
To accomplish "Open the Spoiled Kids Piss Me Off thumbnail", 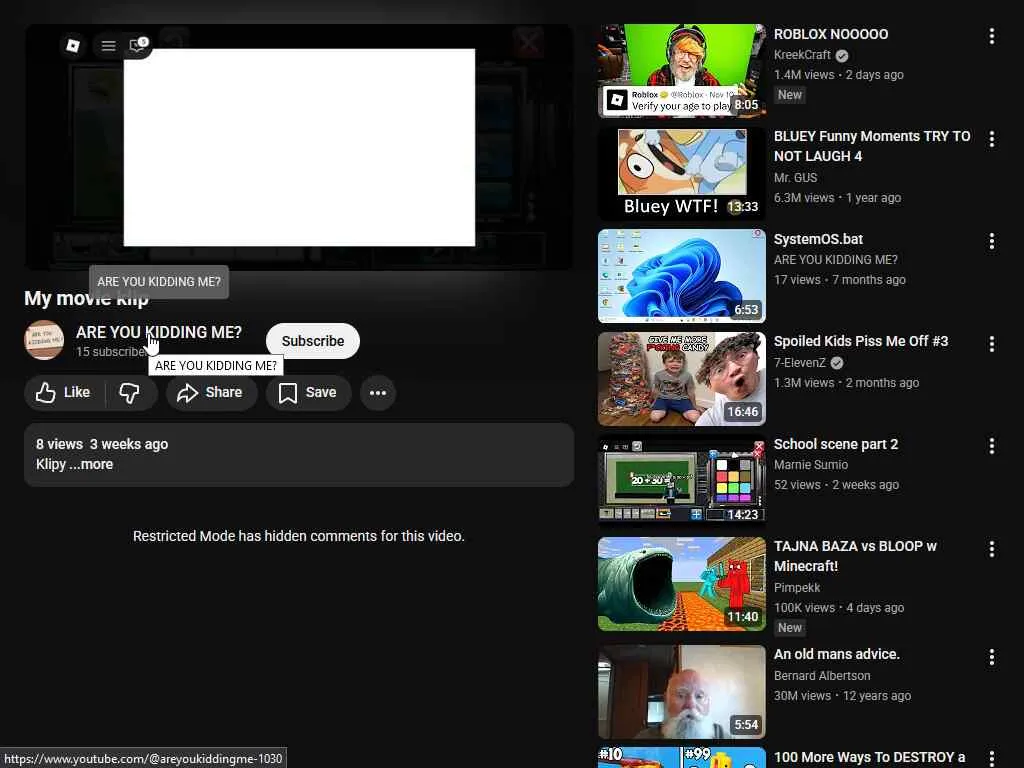I will point(682,379).
